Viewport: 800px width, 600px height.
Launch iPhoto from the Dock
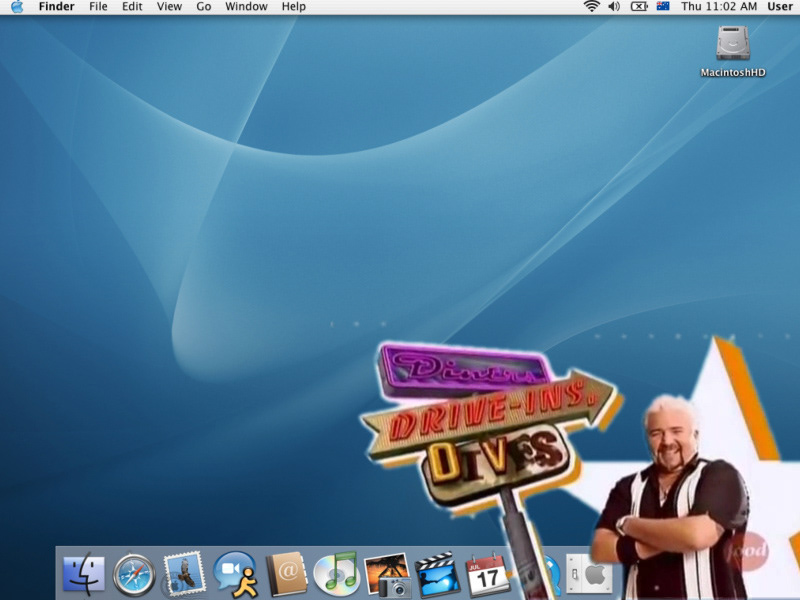pyautogui.click(x=387, y=575)
